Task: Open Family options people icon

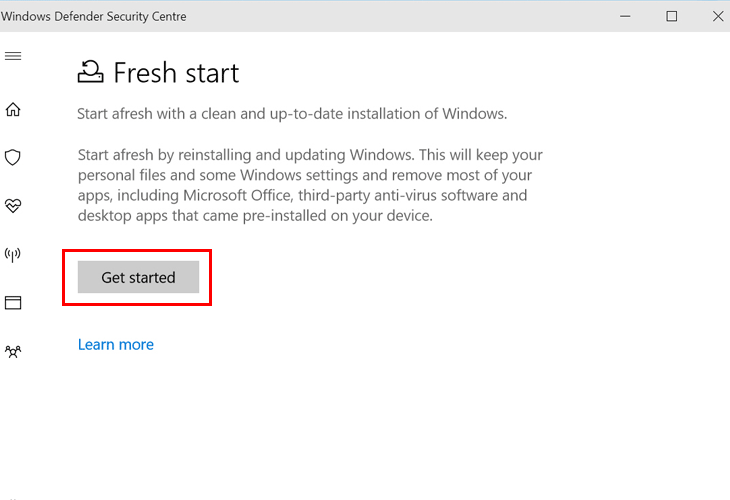Action: click(13, 351)
